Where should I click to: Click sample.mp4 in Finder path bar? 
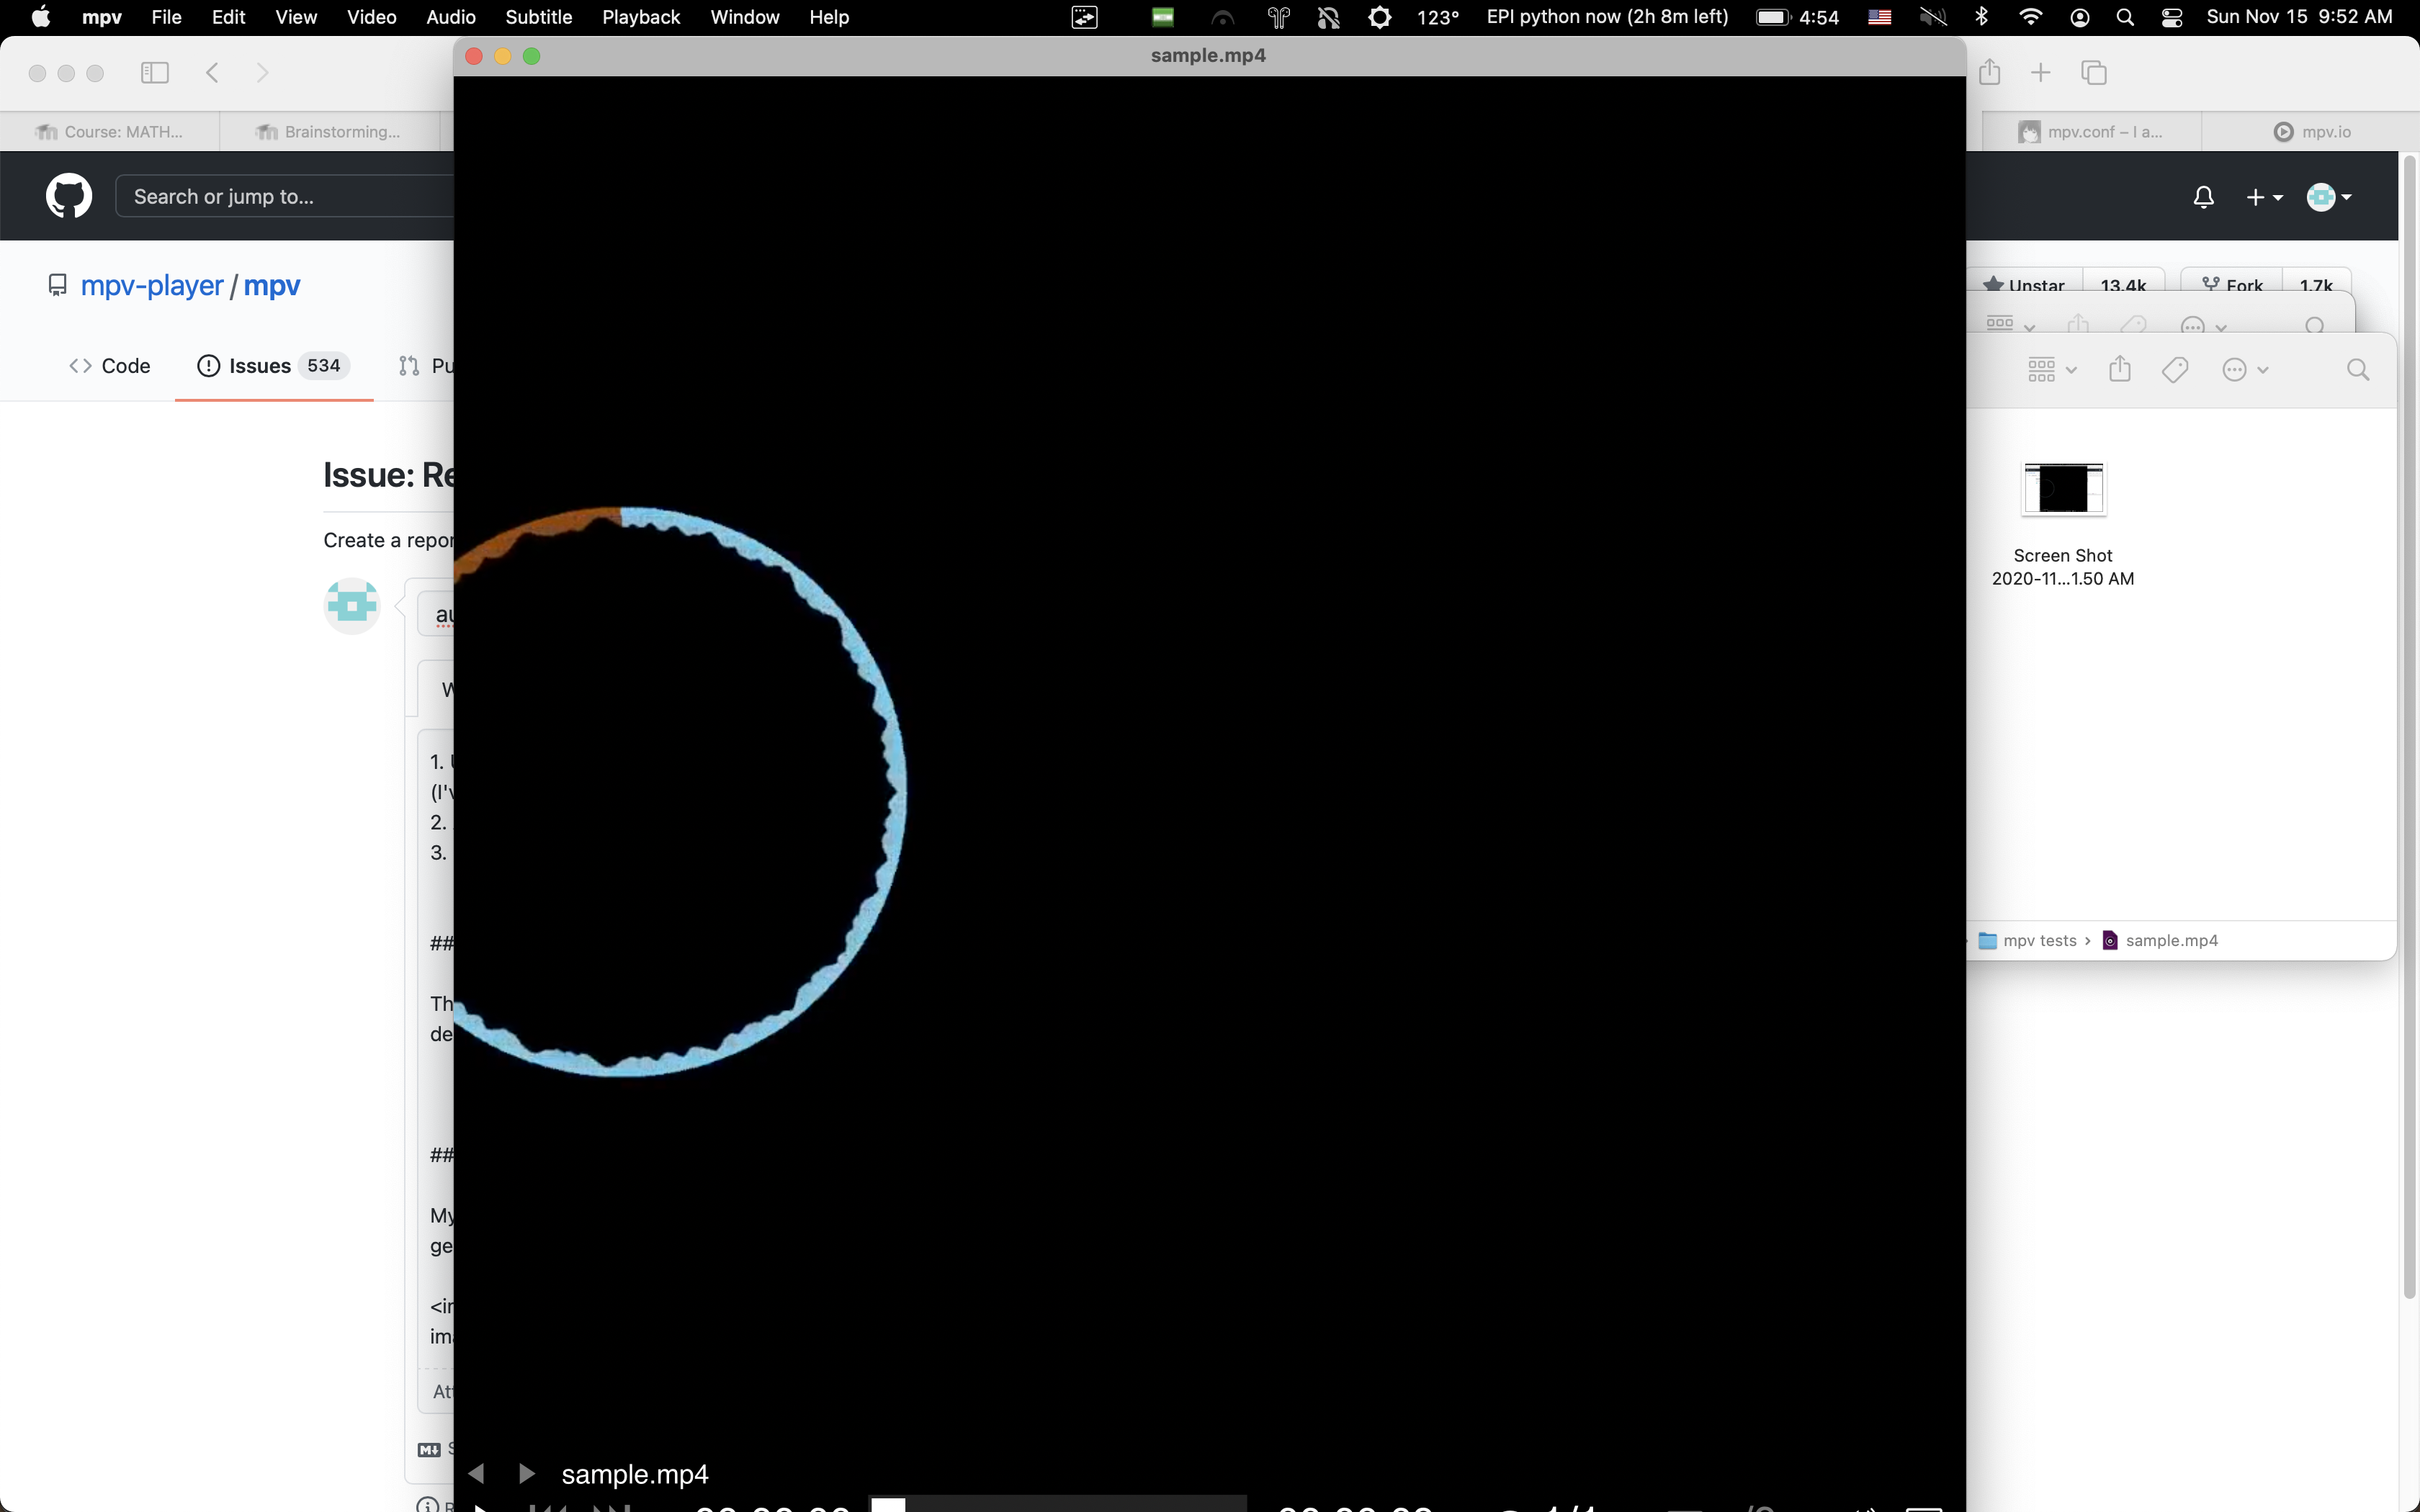2161,941
